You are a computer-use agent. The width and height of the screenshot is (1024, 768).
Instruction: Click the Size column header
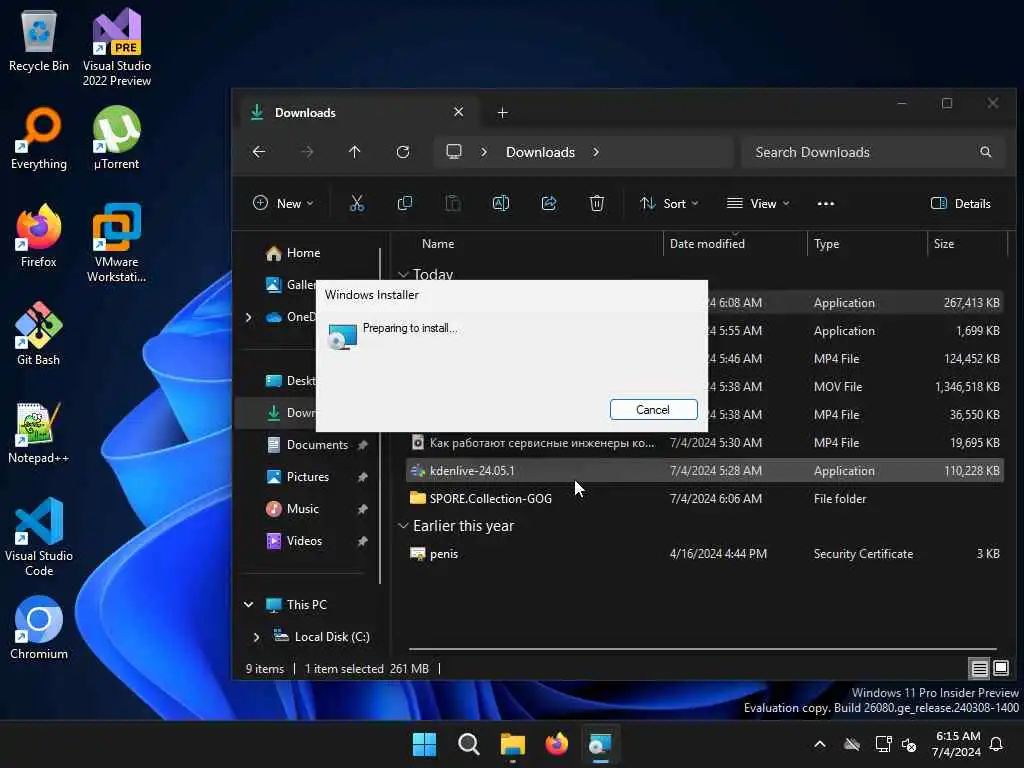click(944, 244)
